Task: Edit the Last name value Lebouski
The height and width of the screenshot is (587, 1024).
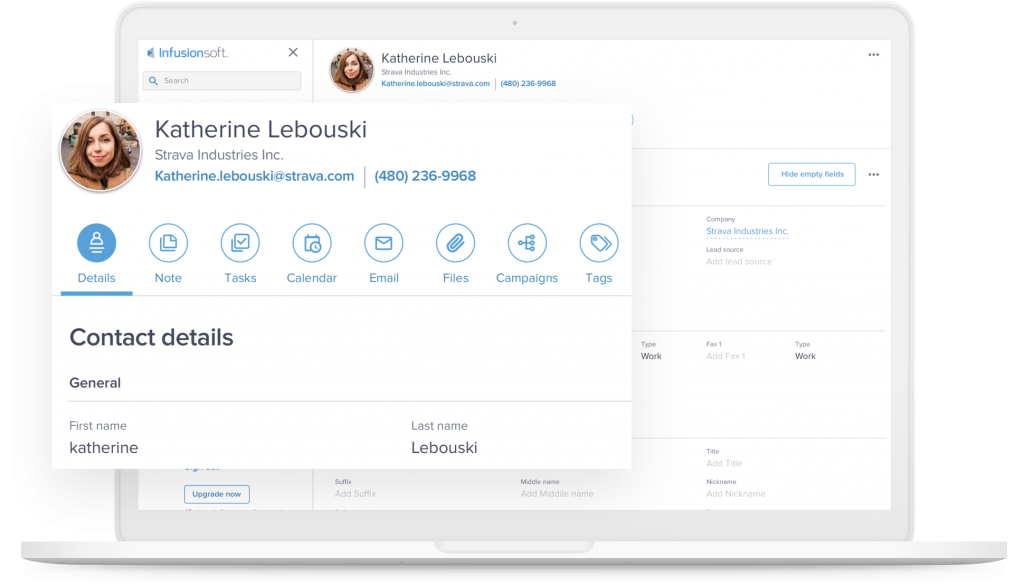Action: tap(444, 448)
